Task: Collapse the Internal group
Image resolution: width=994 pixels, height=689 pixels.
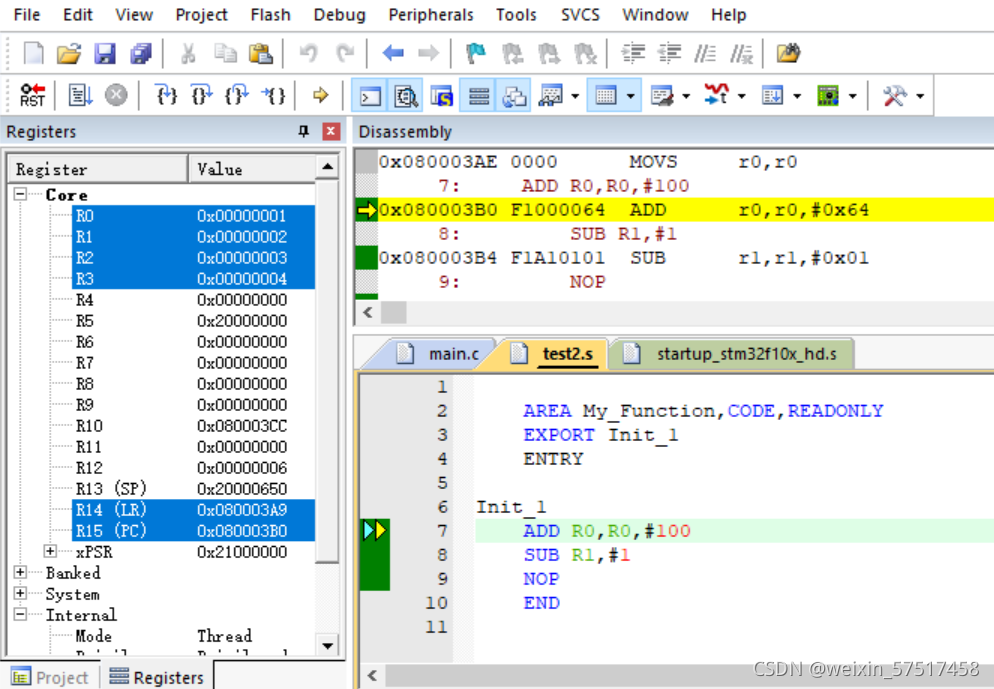Action: coord(20,614)
